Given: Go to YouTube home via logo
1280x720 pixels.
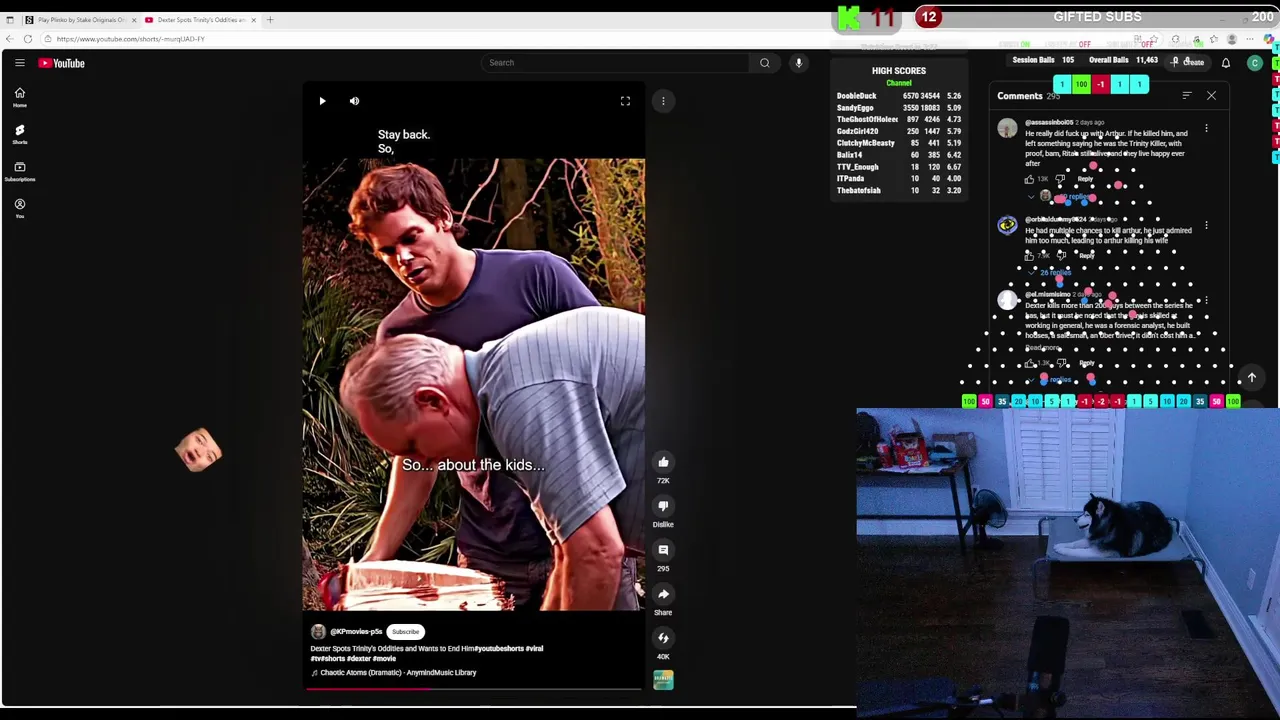Looking at the screenshot, I should 62,63.
